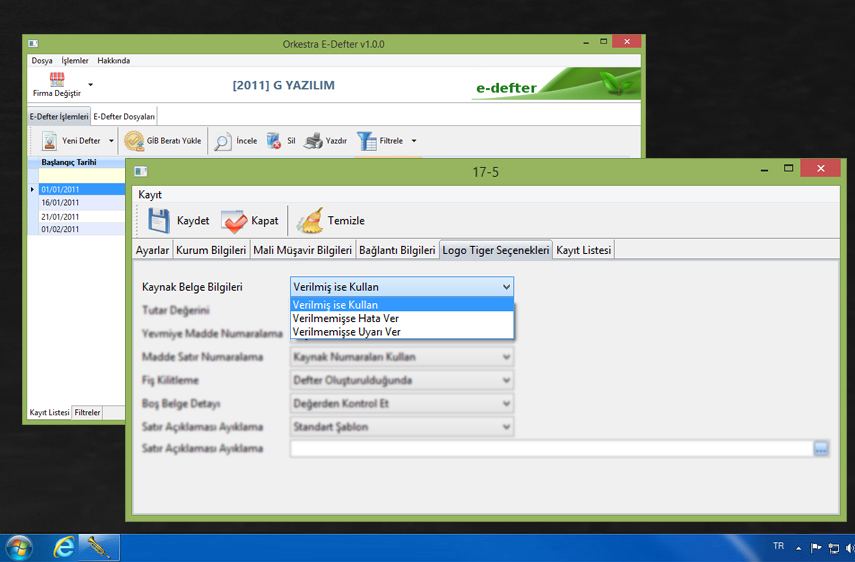855x562 pixels.
Task: Click the Yazdır printer icon
Action: point(313,141)
